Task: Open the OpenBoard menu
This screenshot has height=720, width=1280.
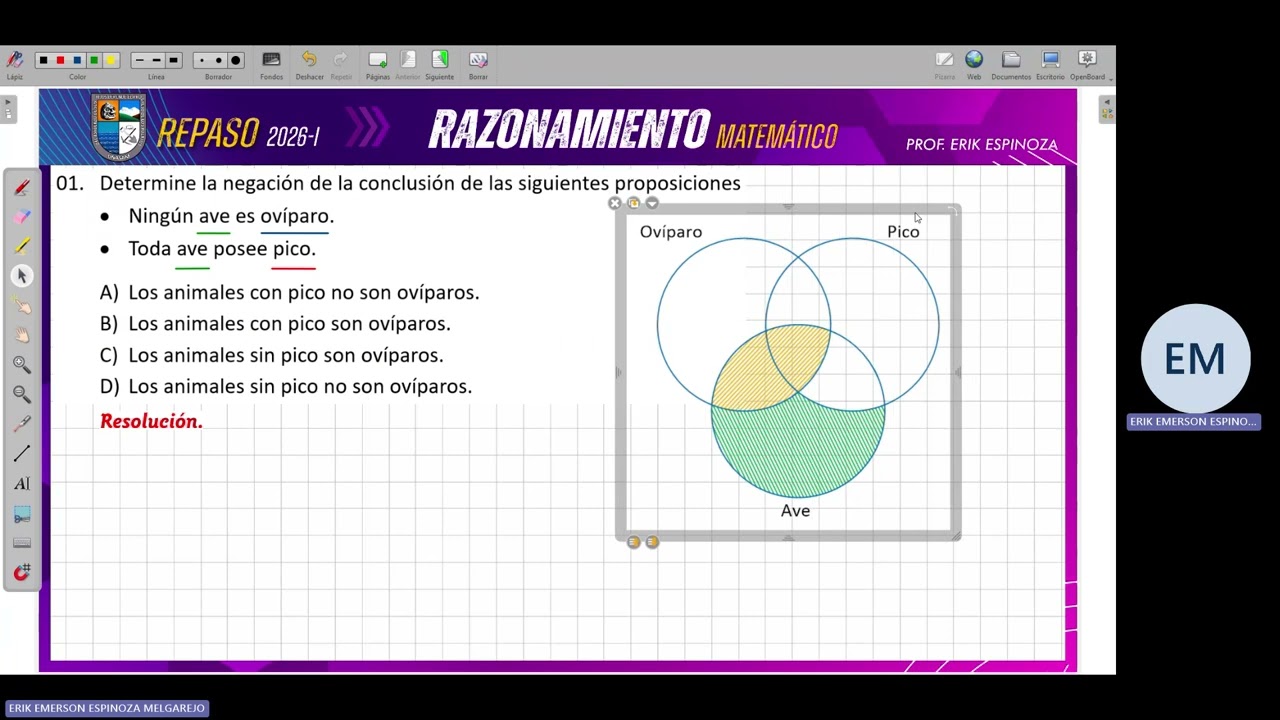Action: coord(1088,64)
